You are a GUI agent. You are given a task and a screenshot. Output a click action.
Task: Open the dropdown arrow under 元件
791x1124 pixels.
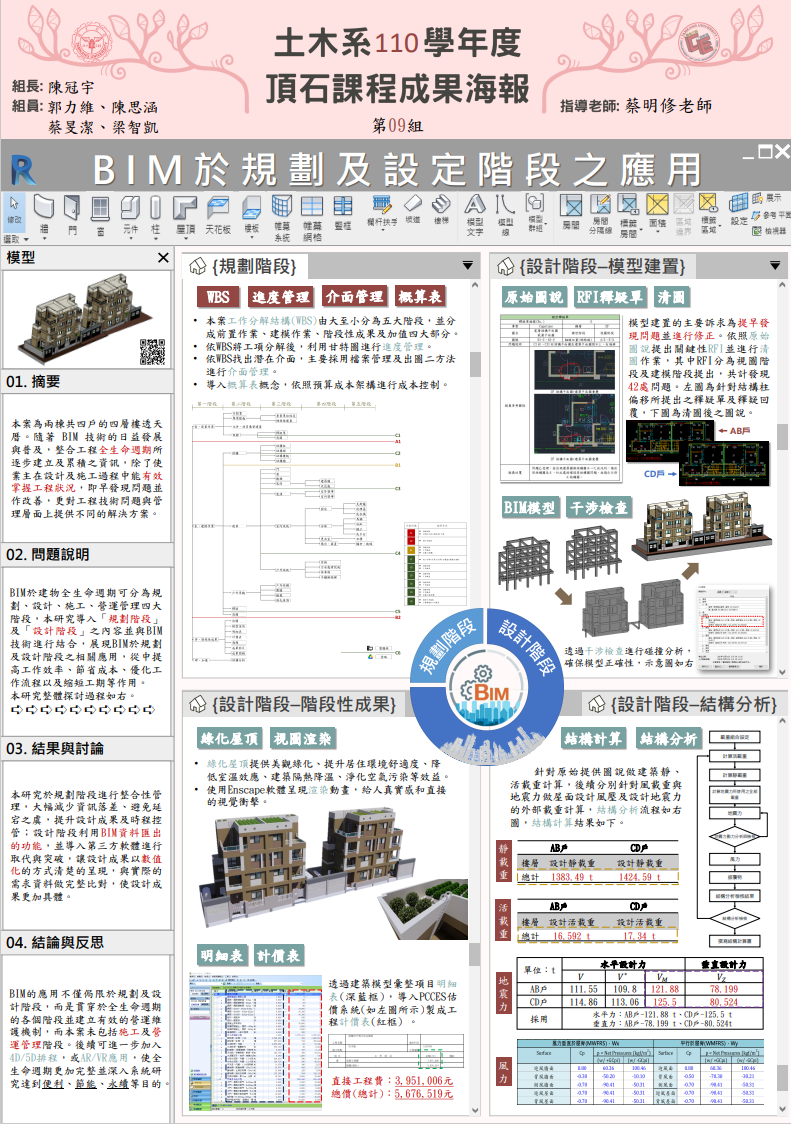(130, 239)
